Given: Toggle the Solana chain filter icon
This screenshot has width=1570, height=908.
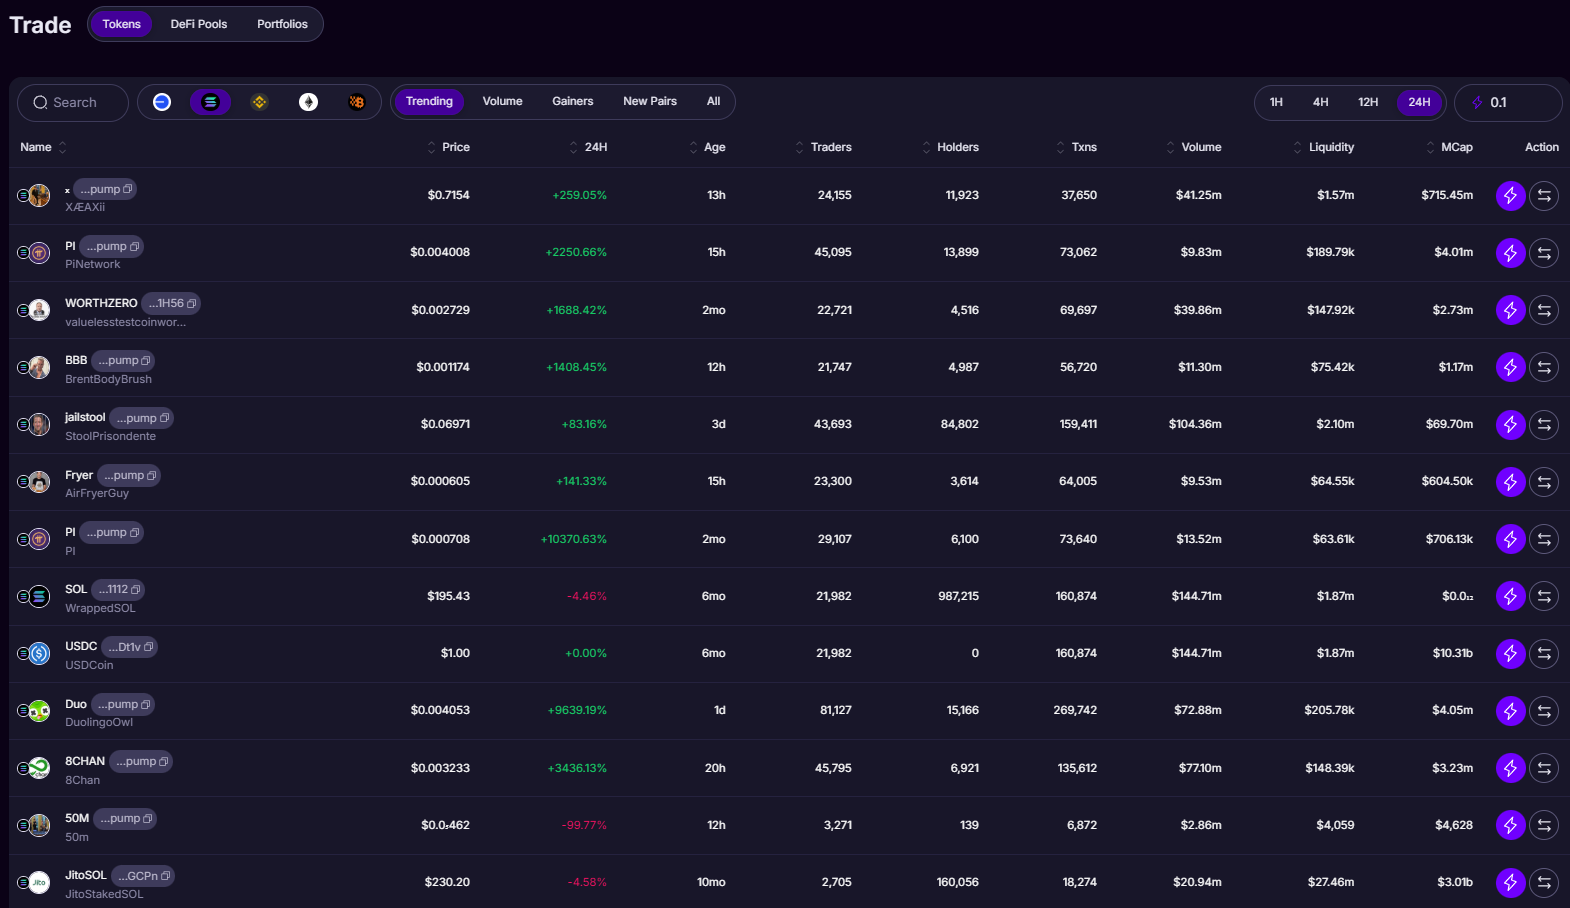Looking at the screenshot, I should pyautogui.click(x=210, y=102).
